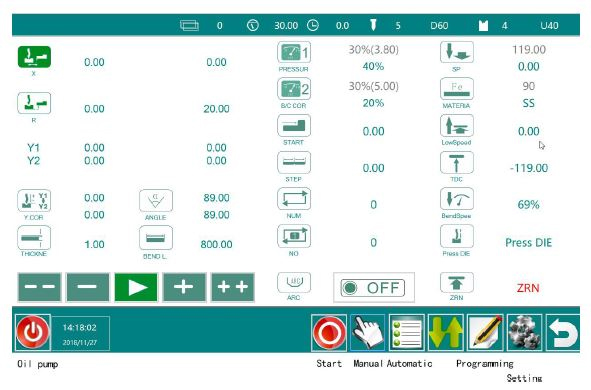
Task: Open the Programming pencil page
Action: tap(485, 333)
